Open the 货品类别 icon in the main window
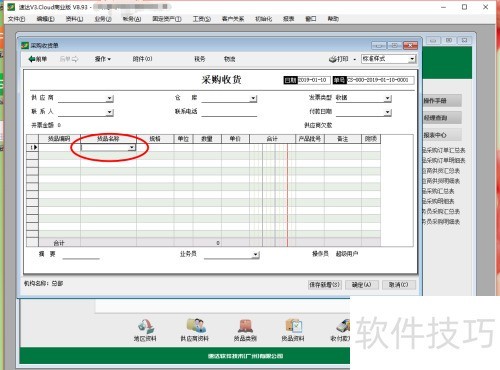 tap(245, 326)
